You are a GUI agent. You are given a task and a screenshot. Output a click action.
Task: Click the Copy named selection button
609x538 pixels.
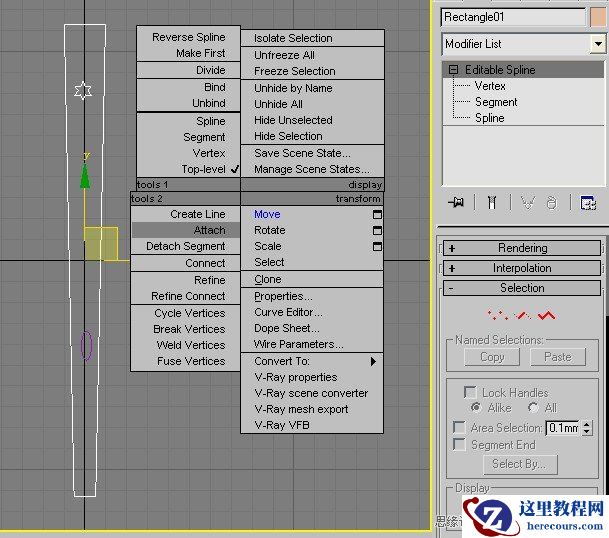coord(492,357)
